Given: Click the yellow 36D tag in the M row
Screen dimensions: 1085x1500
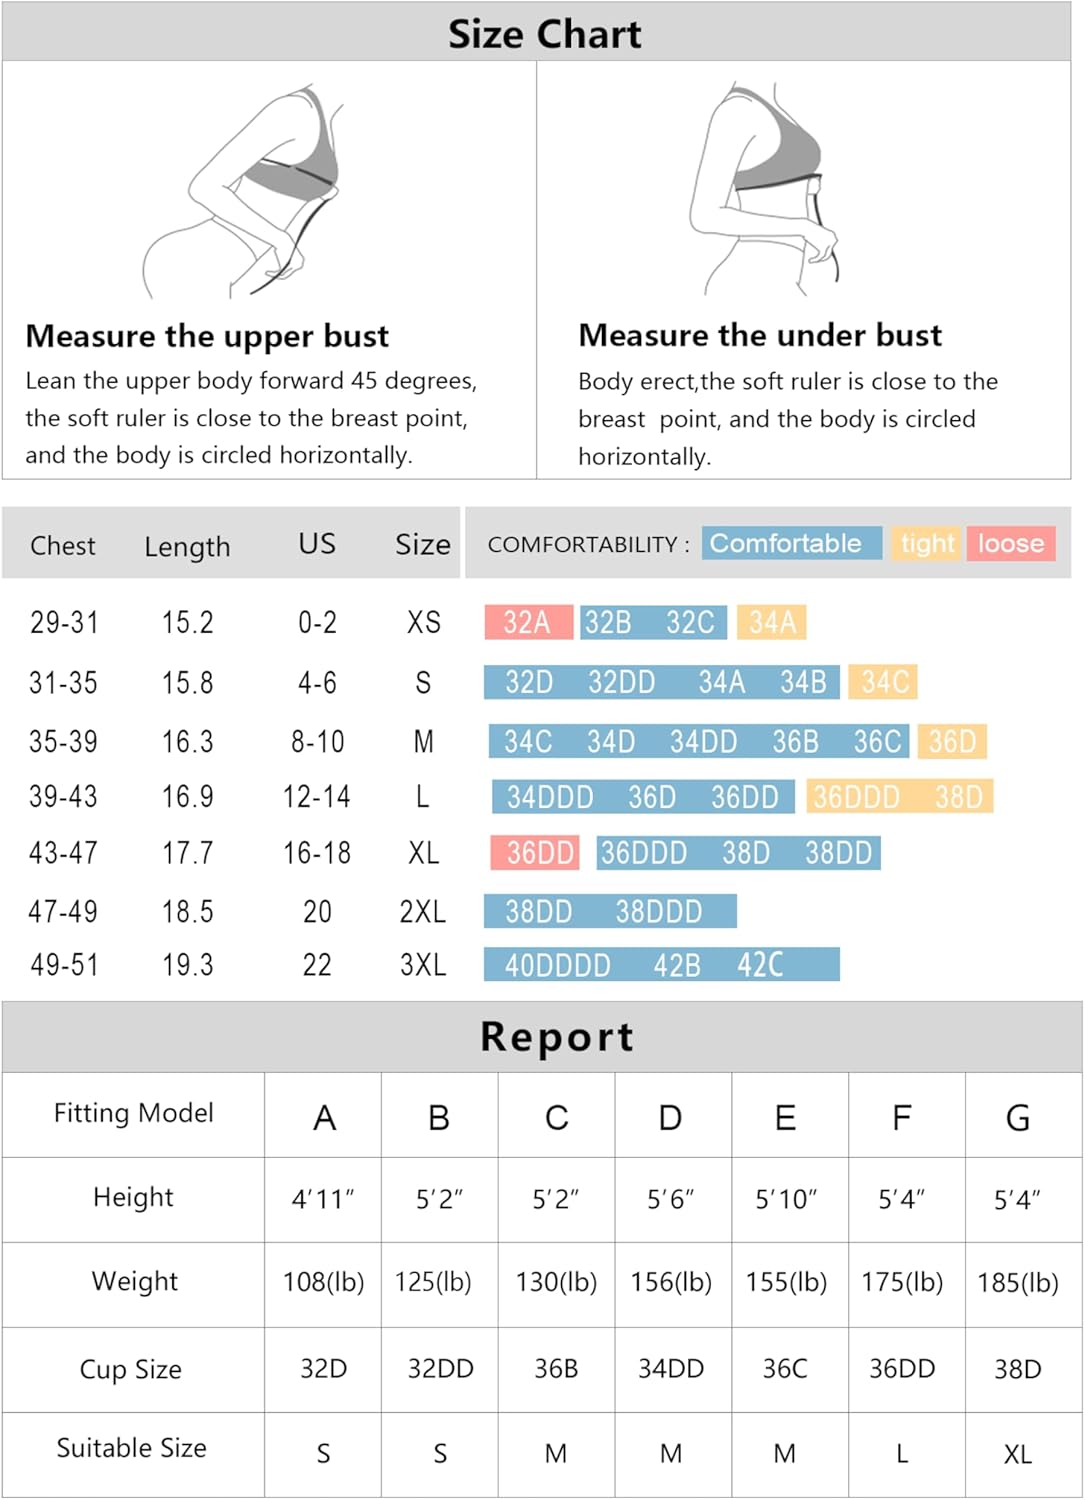Looking at the screenshot, I should tap(953, 741).
